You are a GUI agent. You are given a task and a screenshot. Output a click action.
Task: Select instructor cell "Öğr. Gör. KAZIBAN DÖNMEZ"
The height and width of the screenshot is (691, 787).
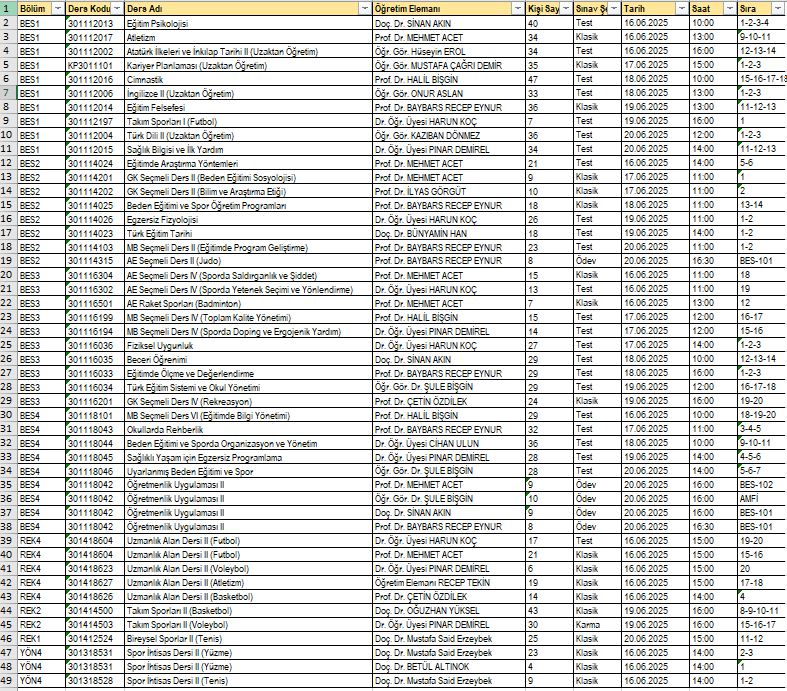click(x=449, y=135)
